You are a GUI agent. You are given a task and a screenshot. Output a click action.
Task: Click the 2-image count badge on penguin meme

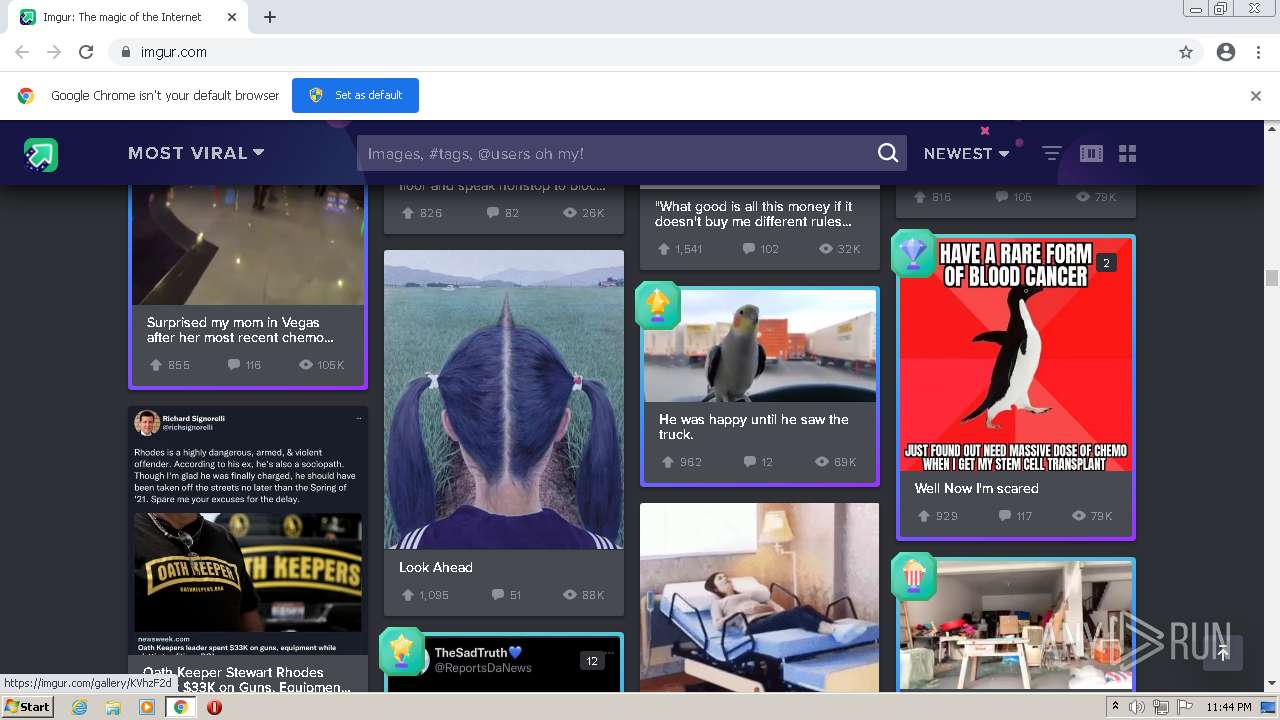point(1105,263)
